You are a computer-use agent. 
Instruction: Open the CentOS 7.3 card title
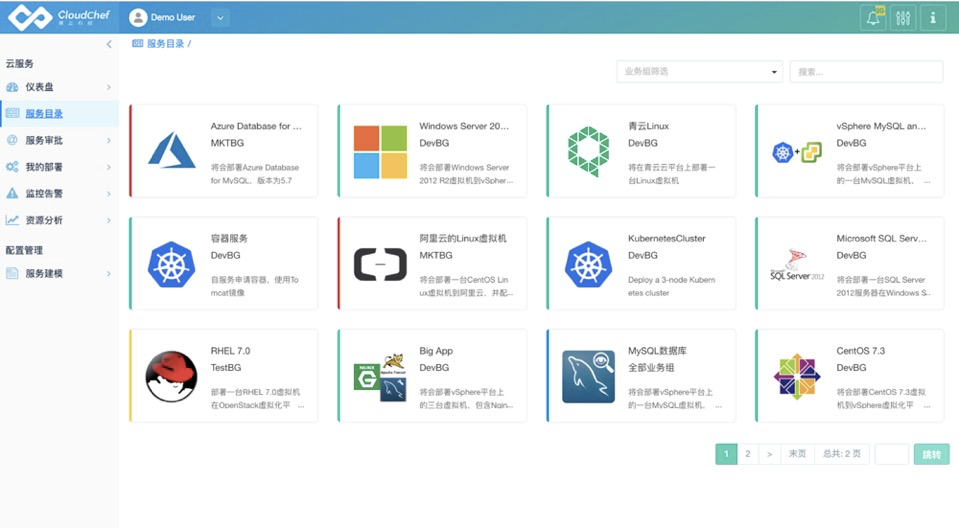point(861,351)
